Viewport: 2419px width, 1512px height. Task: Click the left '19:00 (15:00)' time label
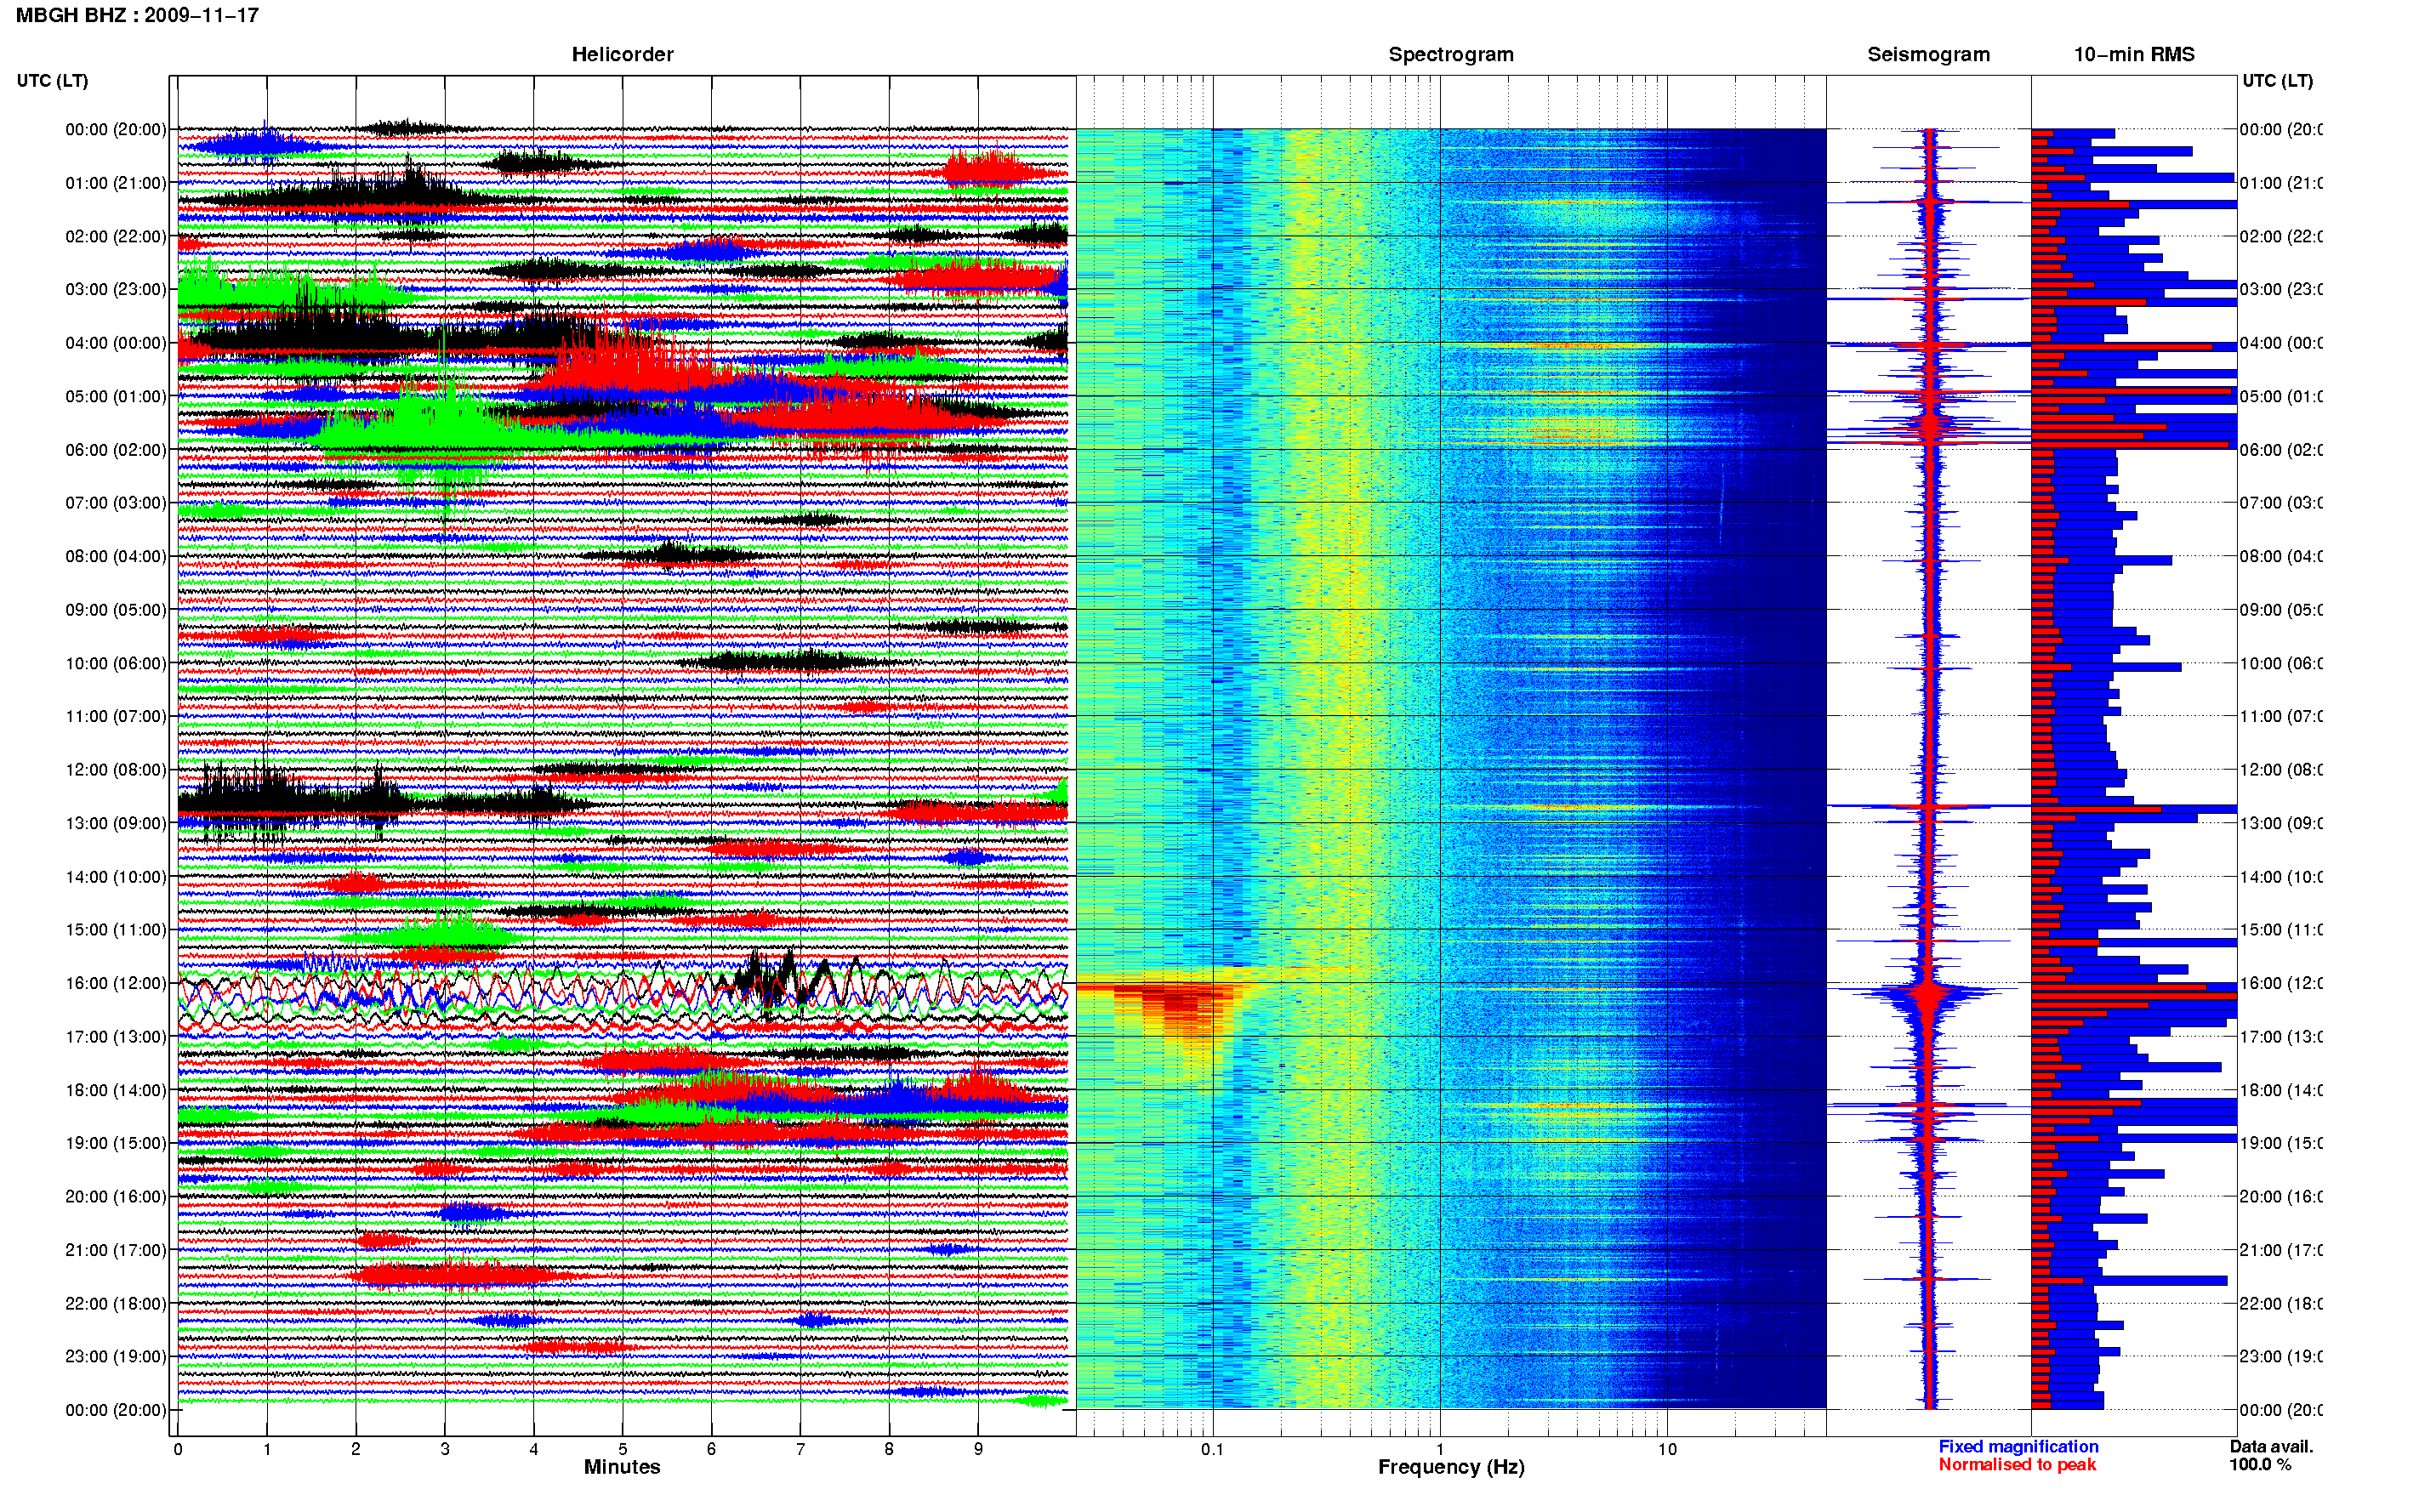click(116, 1143)
